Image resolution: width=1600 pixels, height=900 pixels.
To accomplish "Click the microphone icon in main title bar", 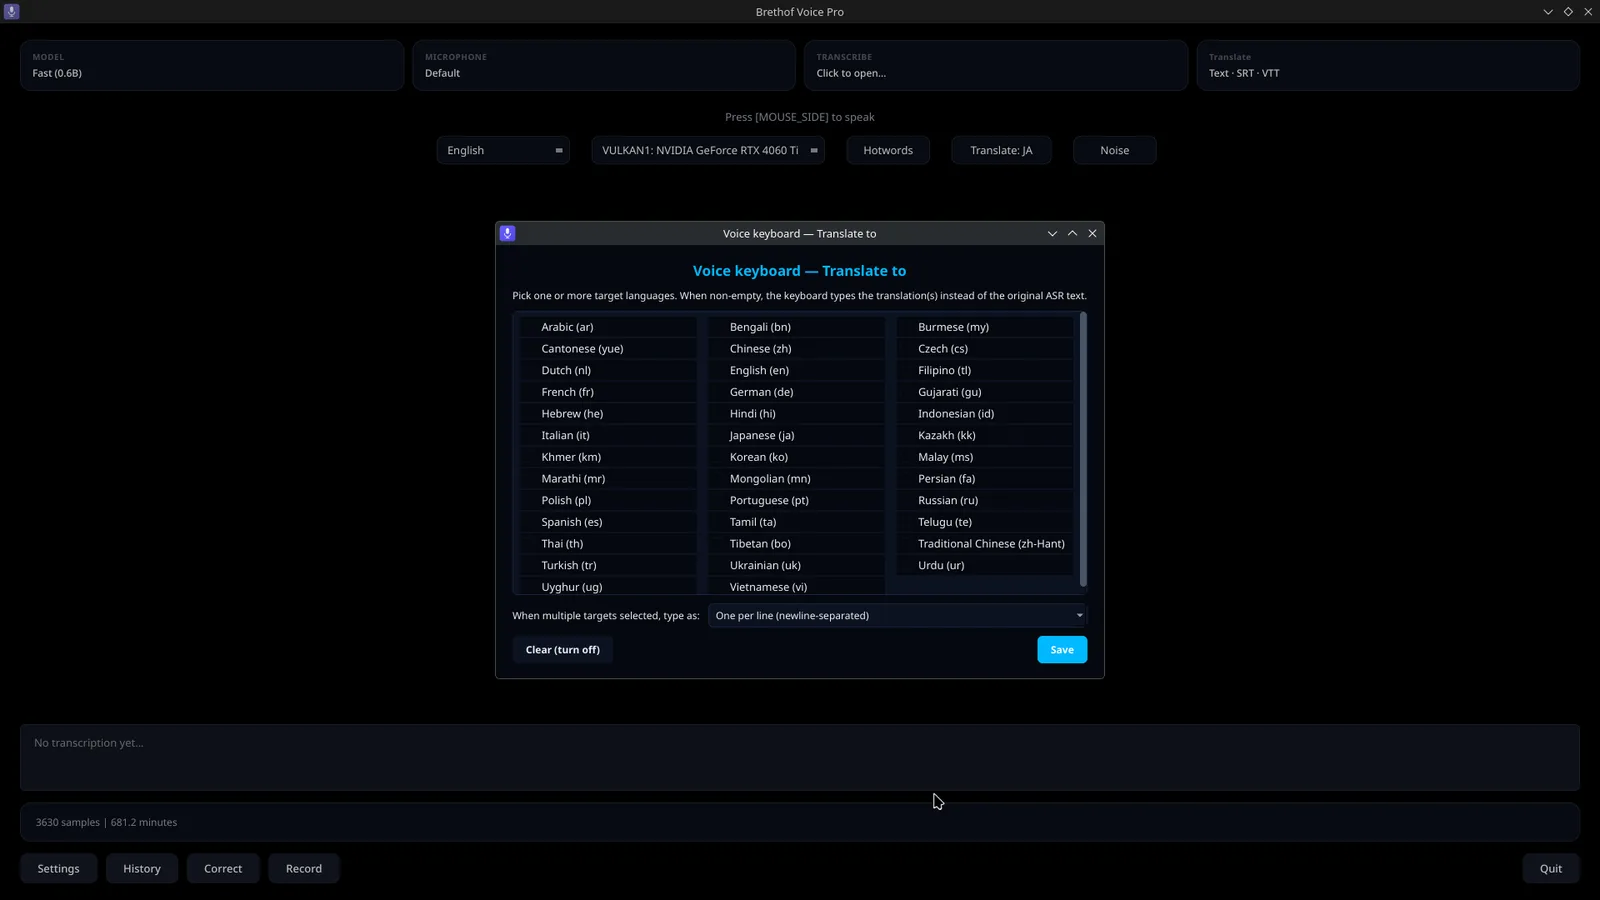I will click(12, 12).
